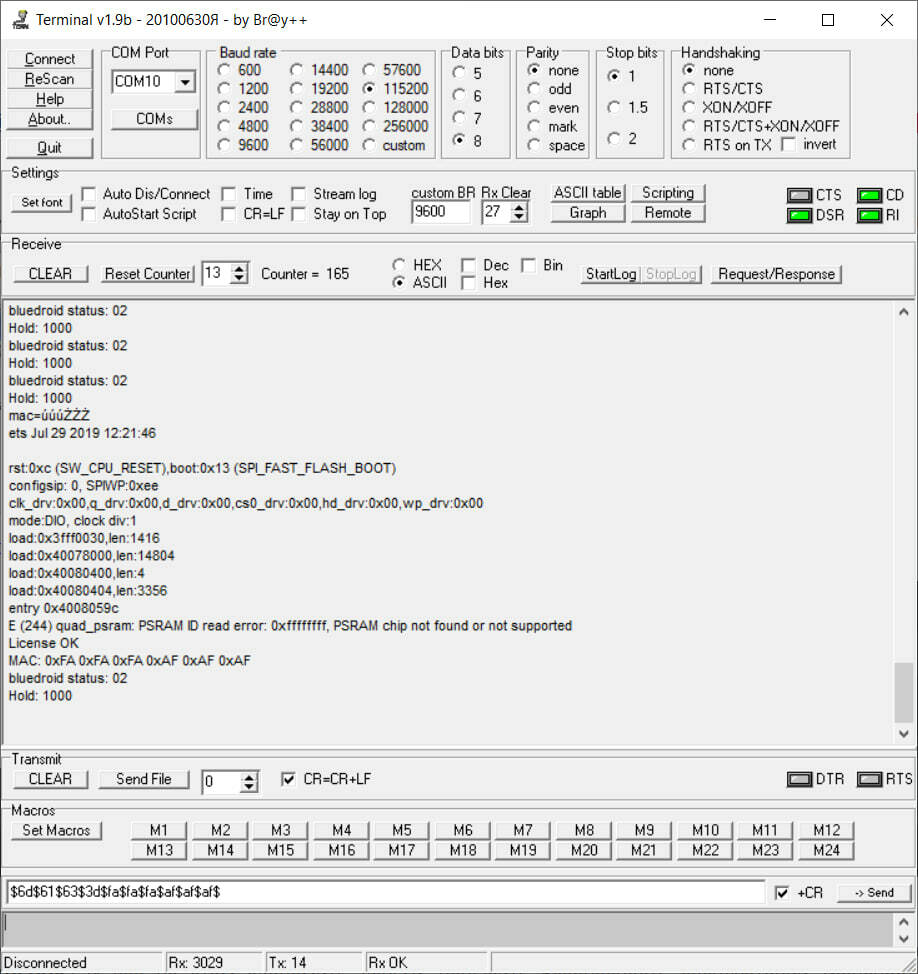Quit the terminal application

click(x=50, y=148)
